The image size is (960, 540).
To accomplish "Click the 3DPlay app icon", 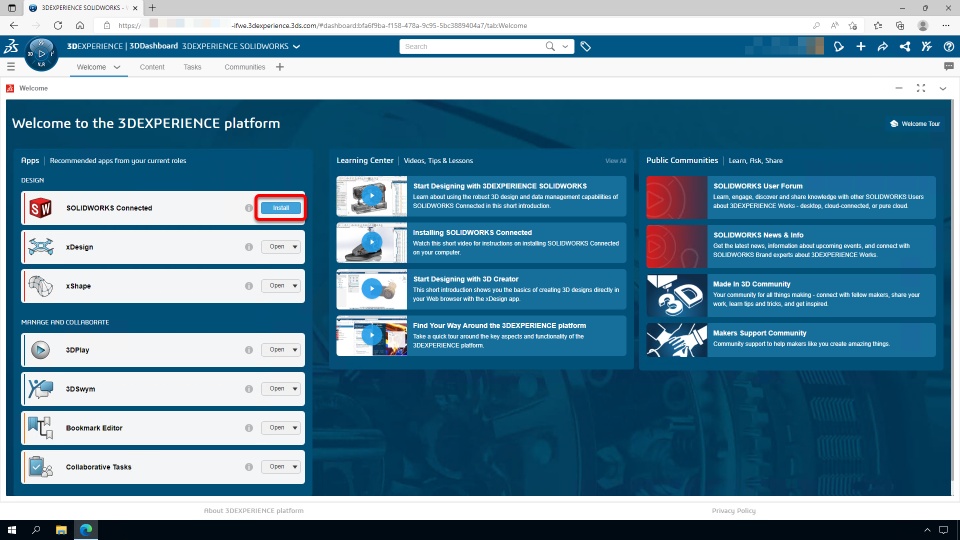I will [x=40, y=350].
